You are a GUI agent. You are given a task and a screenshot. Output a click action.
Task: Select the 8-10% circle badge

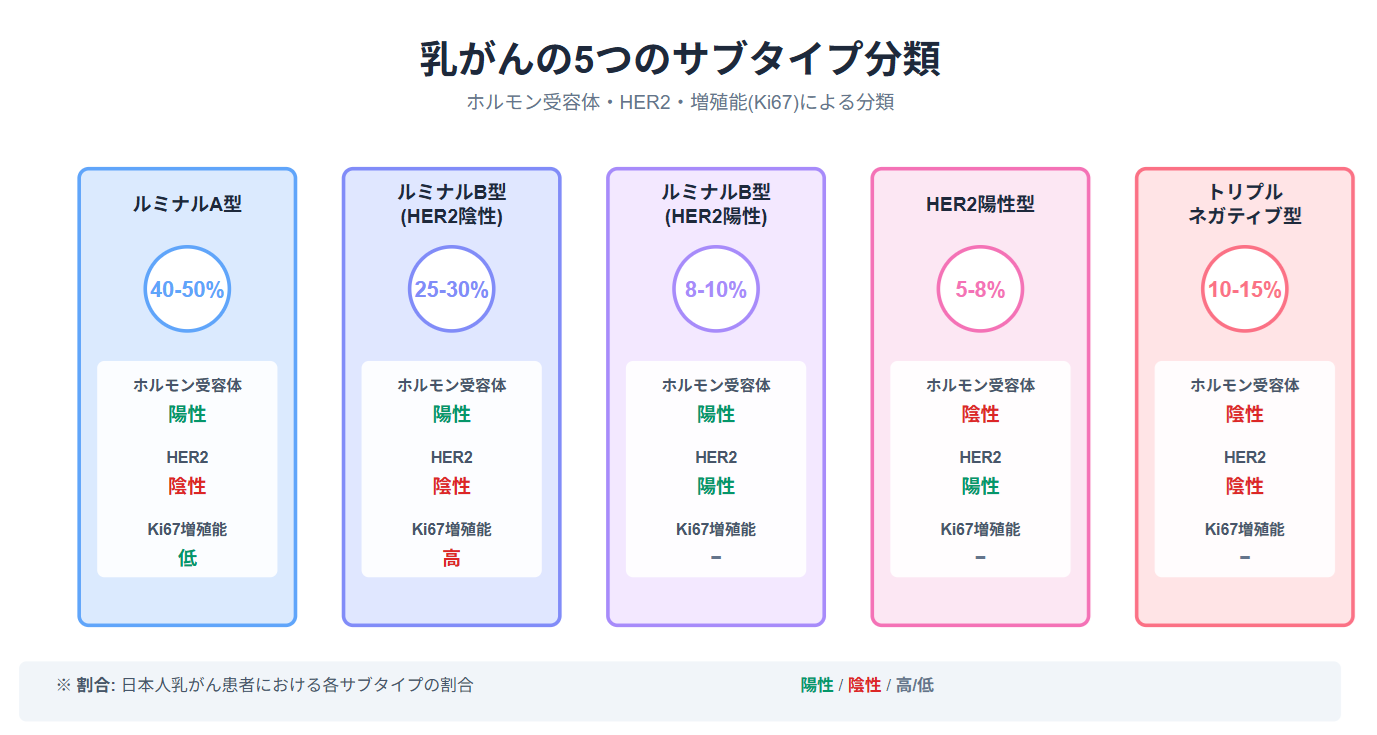point(716,289)
